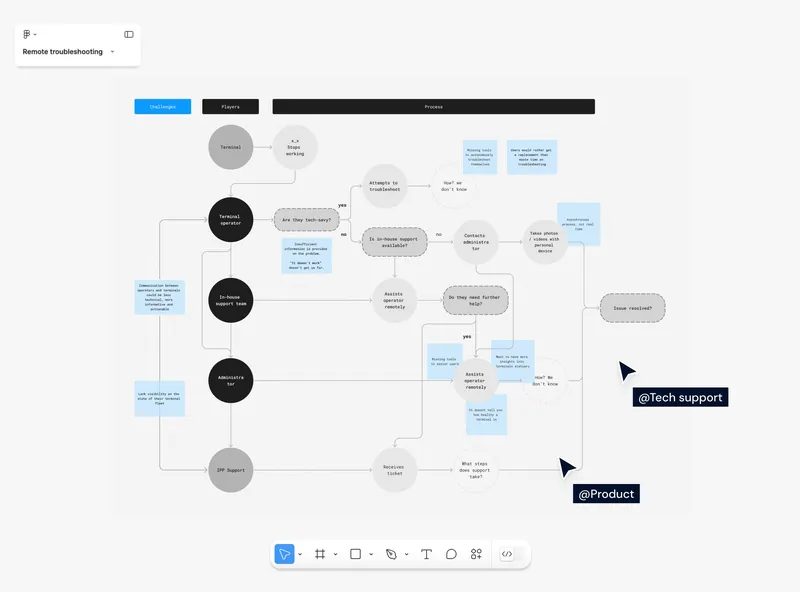
Task: Toggle Dev Mode switch
Action: [512, 554]
